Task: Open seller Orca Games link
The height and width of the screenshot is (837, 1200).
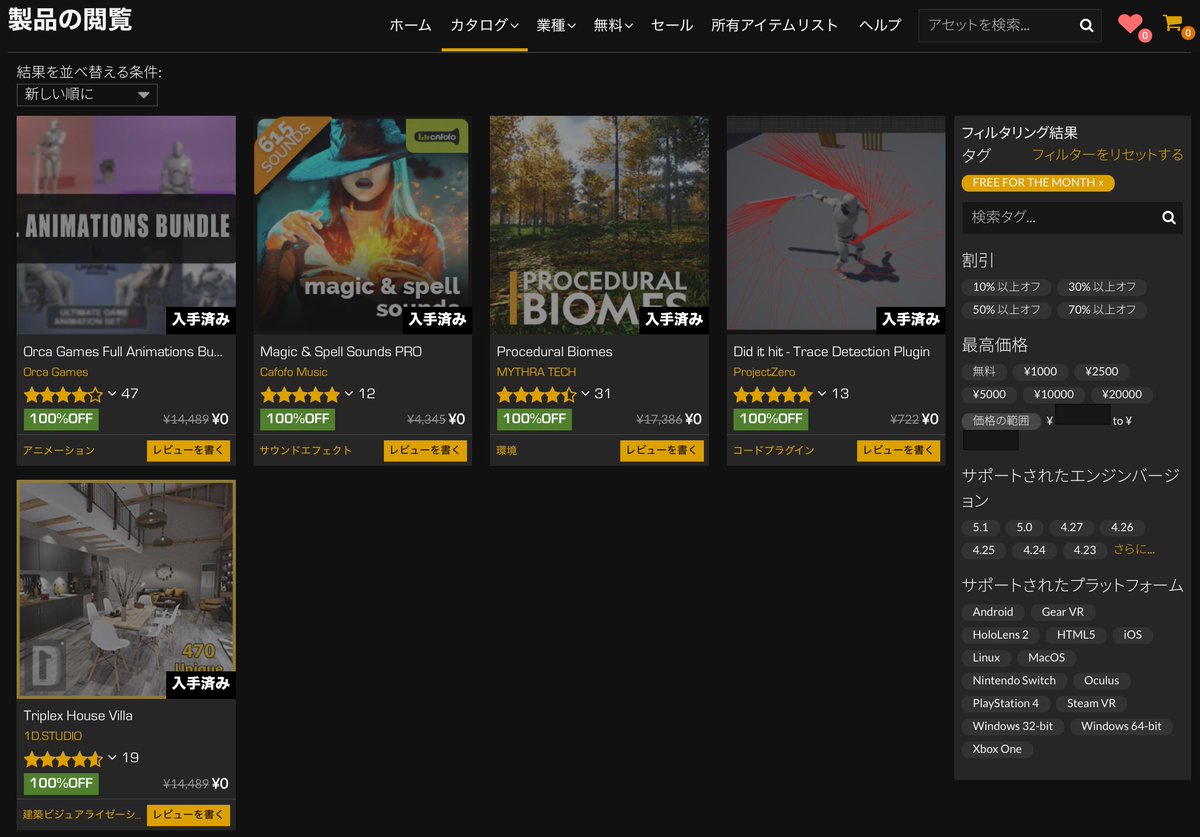Action: pos(56,372)
